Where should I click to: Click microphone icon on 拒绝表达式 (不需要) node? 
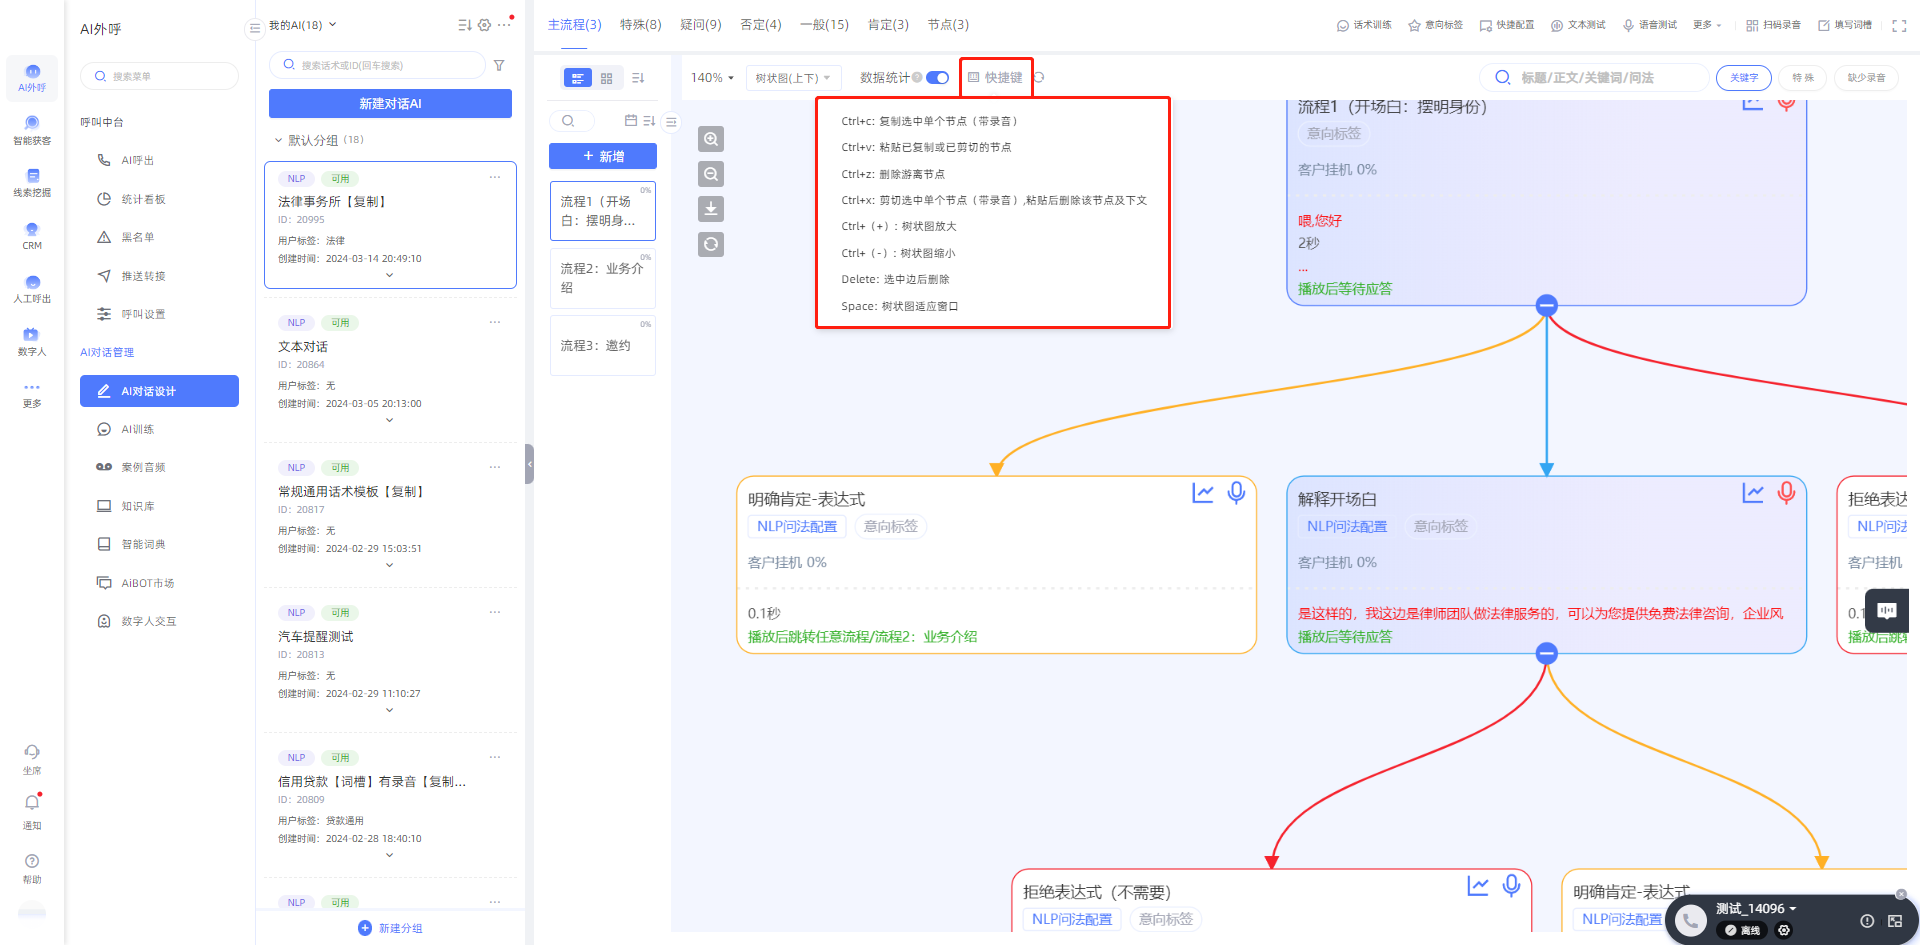click(x=1512, y=885)
